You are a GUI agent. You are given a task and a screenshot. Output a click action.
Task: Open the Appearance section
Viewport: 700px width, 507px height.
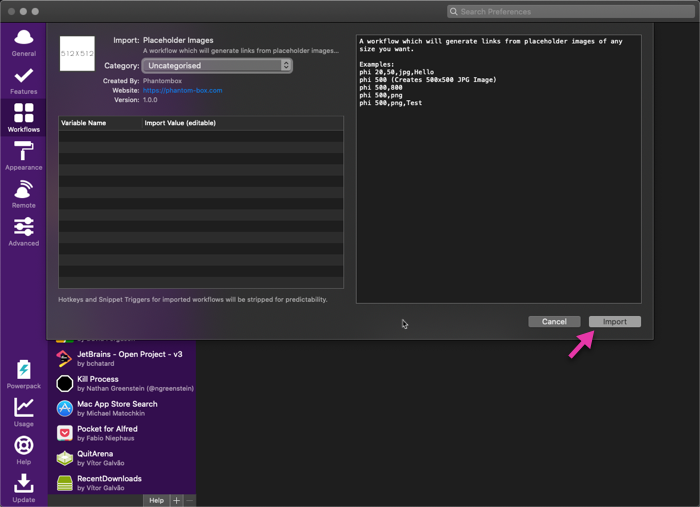(x=24, y=156)
